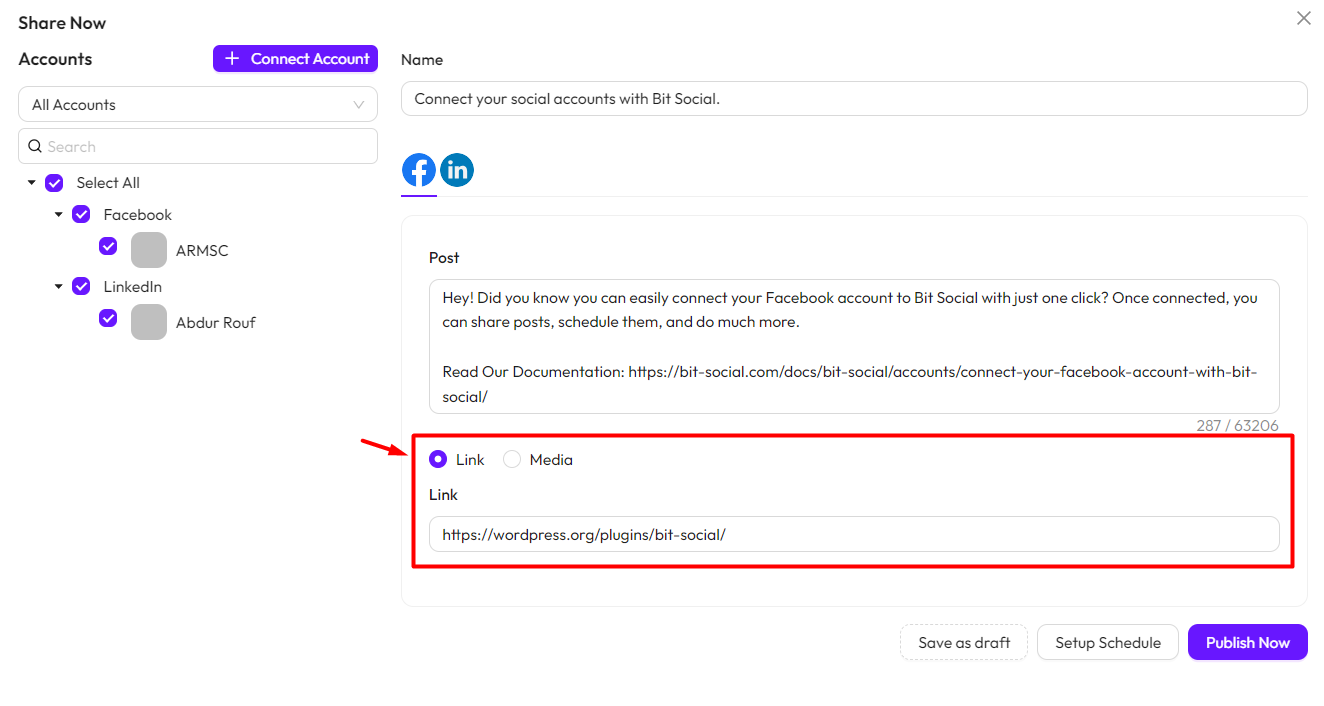Click the 287 / 63206 character counter
This screenshot has width=1324, height=706.
point(1237,426)
